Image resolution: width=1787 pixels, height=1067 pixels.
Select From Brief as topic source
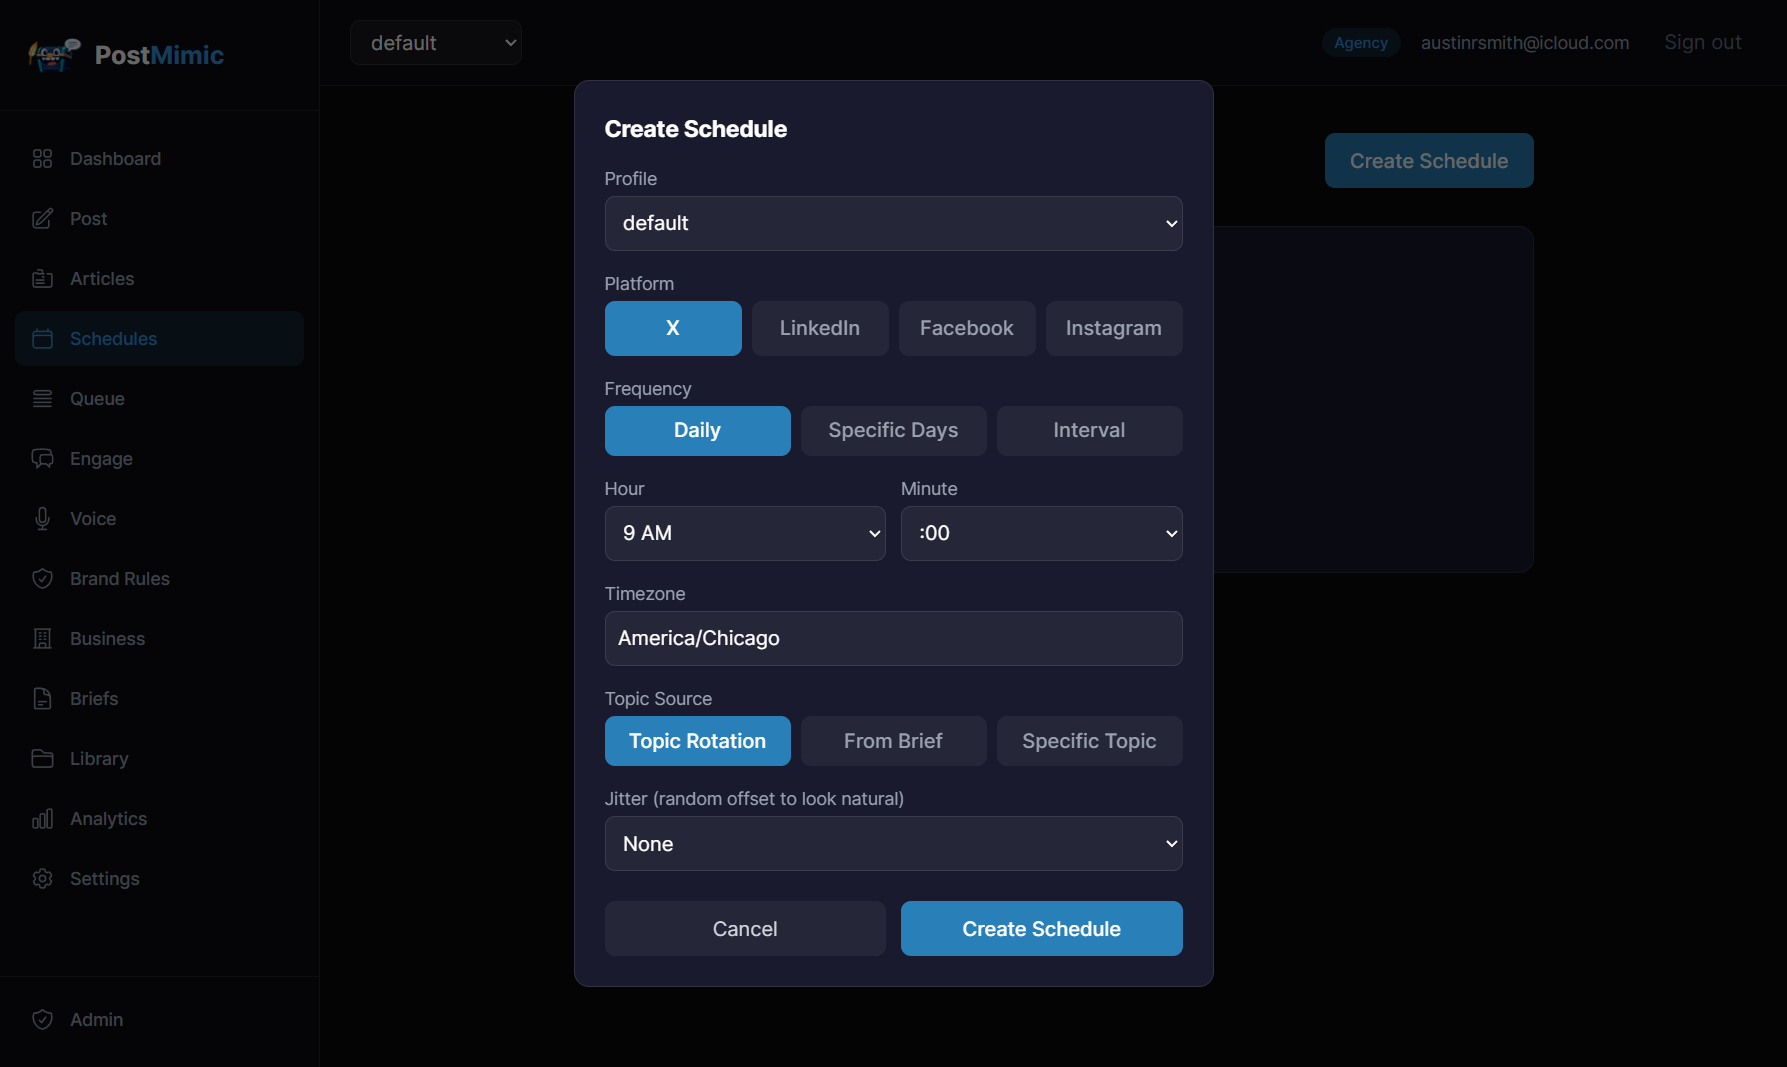pos(894,741)
